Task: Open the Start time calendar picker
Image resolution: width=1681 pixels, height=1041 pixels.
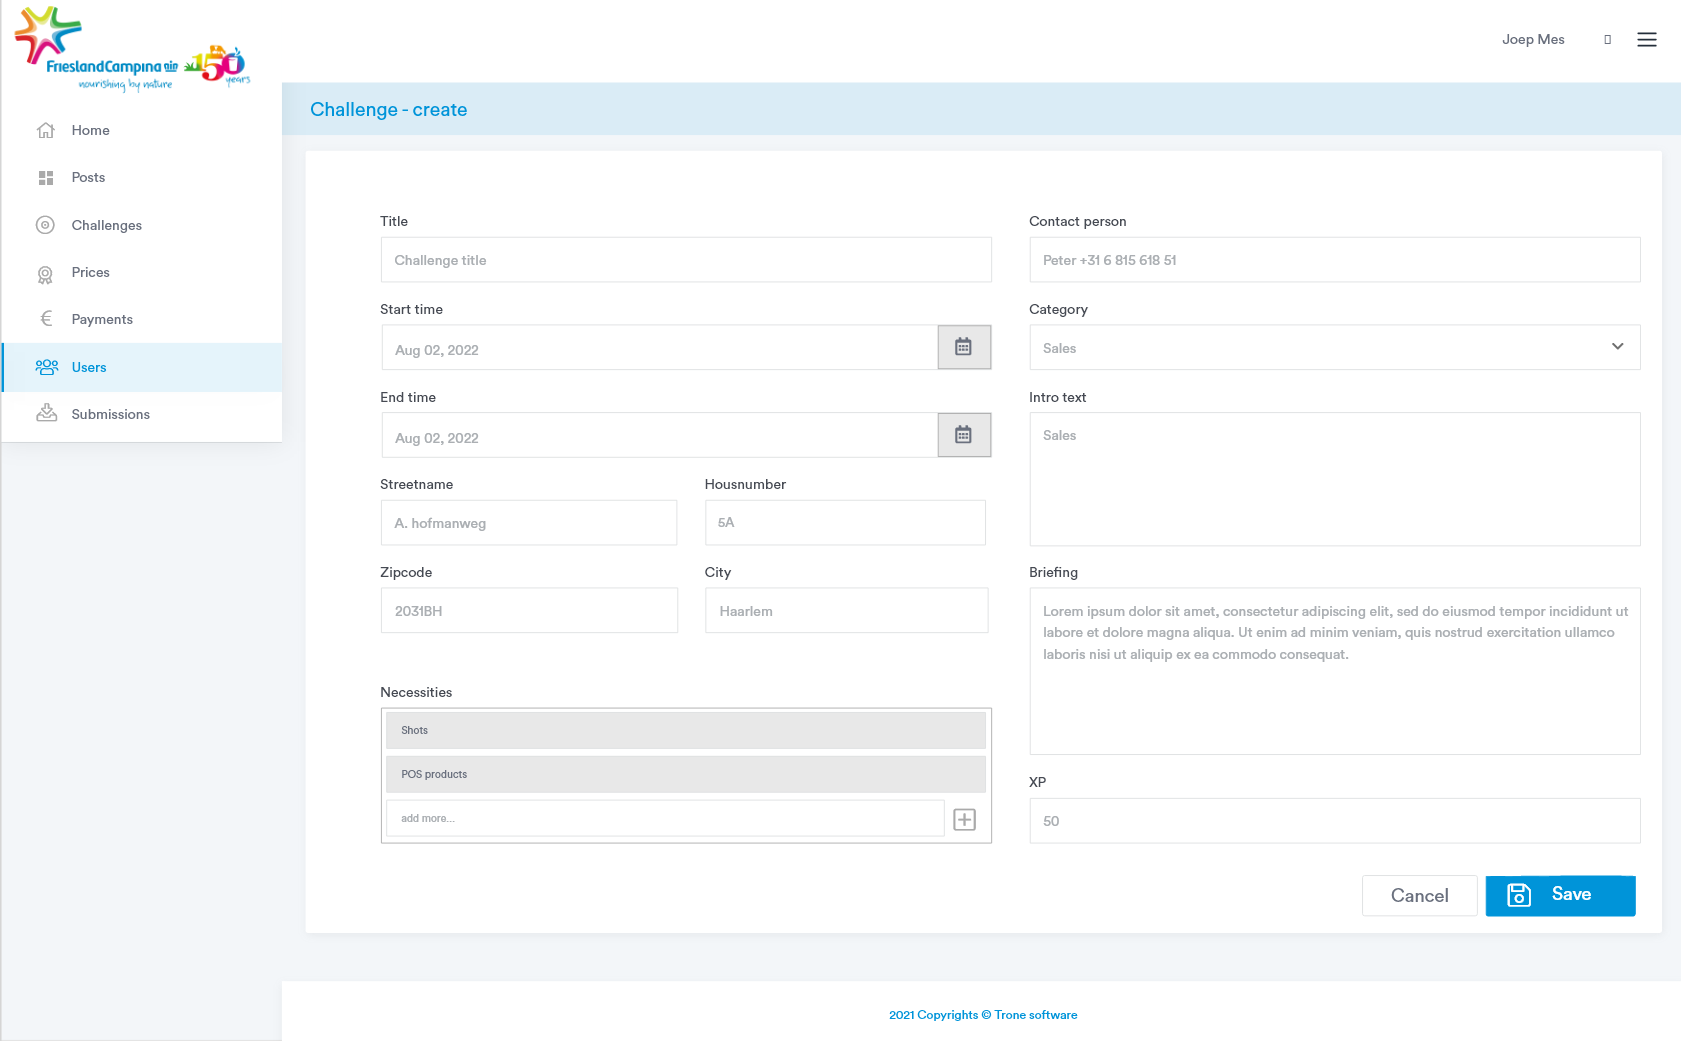Action: click(963, 347)
